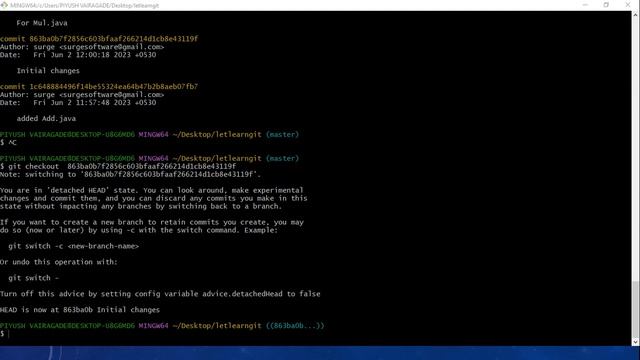The height and width of the screenshot is (360, 640).
Task: Click the date line 'Fri Jun 2 11:57:48 2023'
Action: pos(78,102)
